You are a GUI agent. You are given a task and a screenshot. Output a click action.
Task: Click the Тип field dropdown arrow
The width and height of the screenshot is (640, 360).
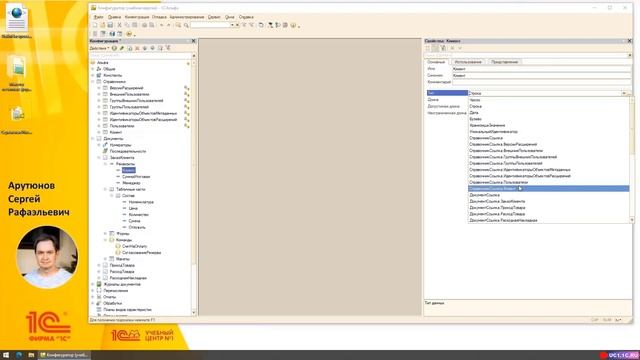click(624, 93)
